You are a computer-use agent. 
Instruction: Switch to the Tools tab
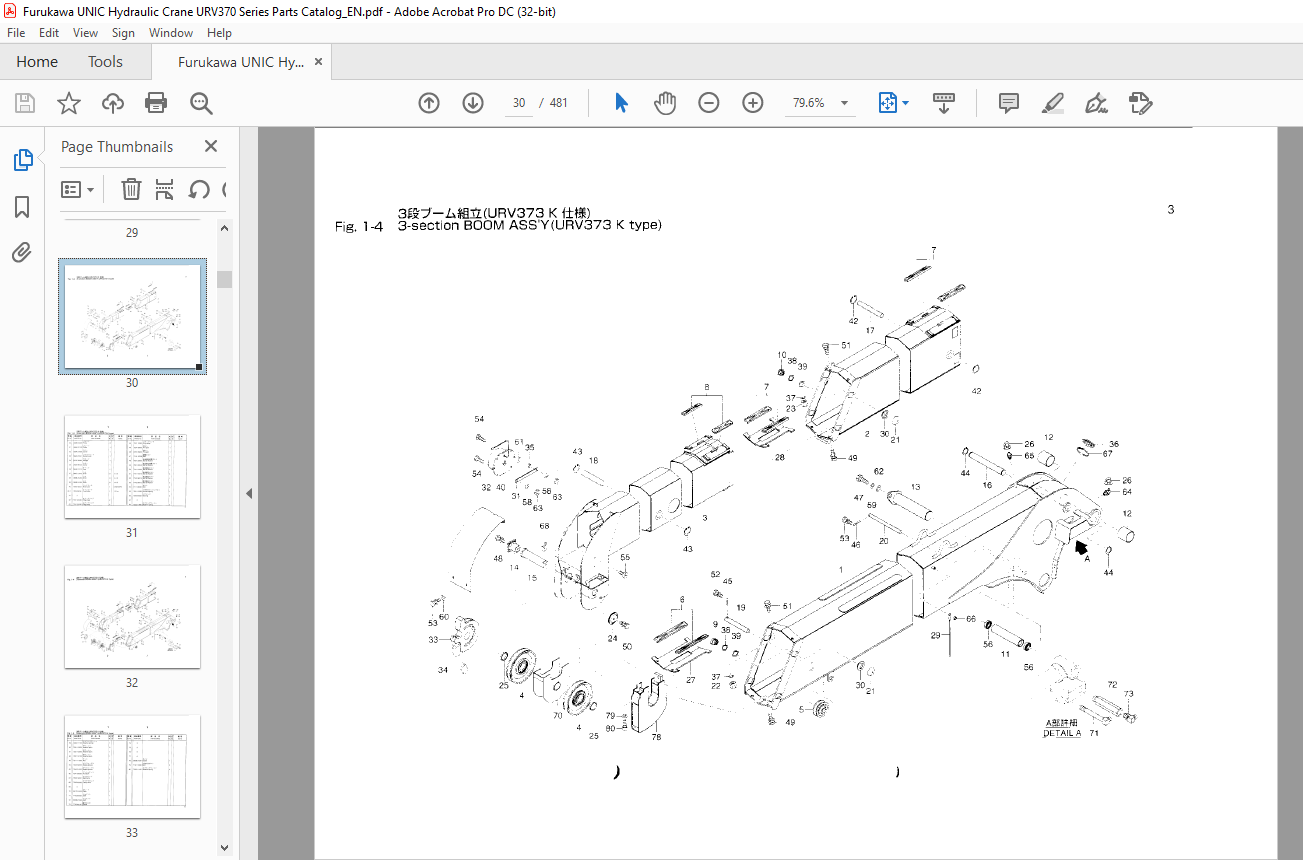coord(105,62)
